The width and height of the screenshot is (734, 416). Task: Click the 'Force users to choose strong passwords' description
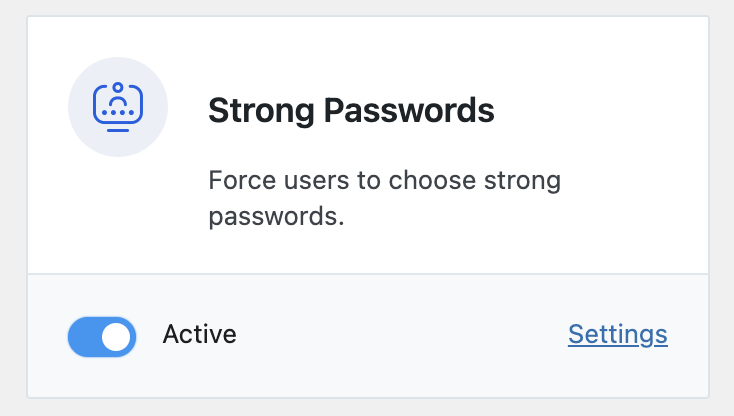point(384,198)
